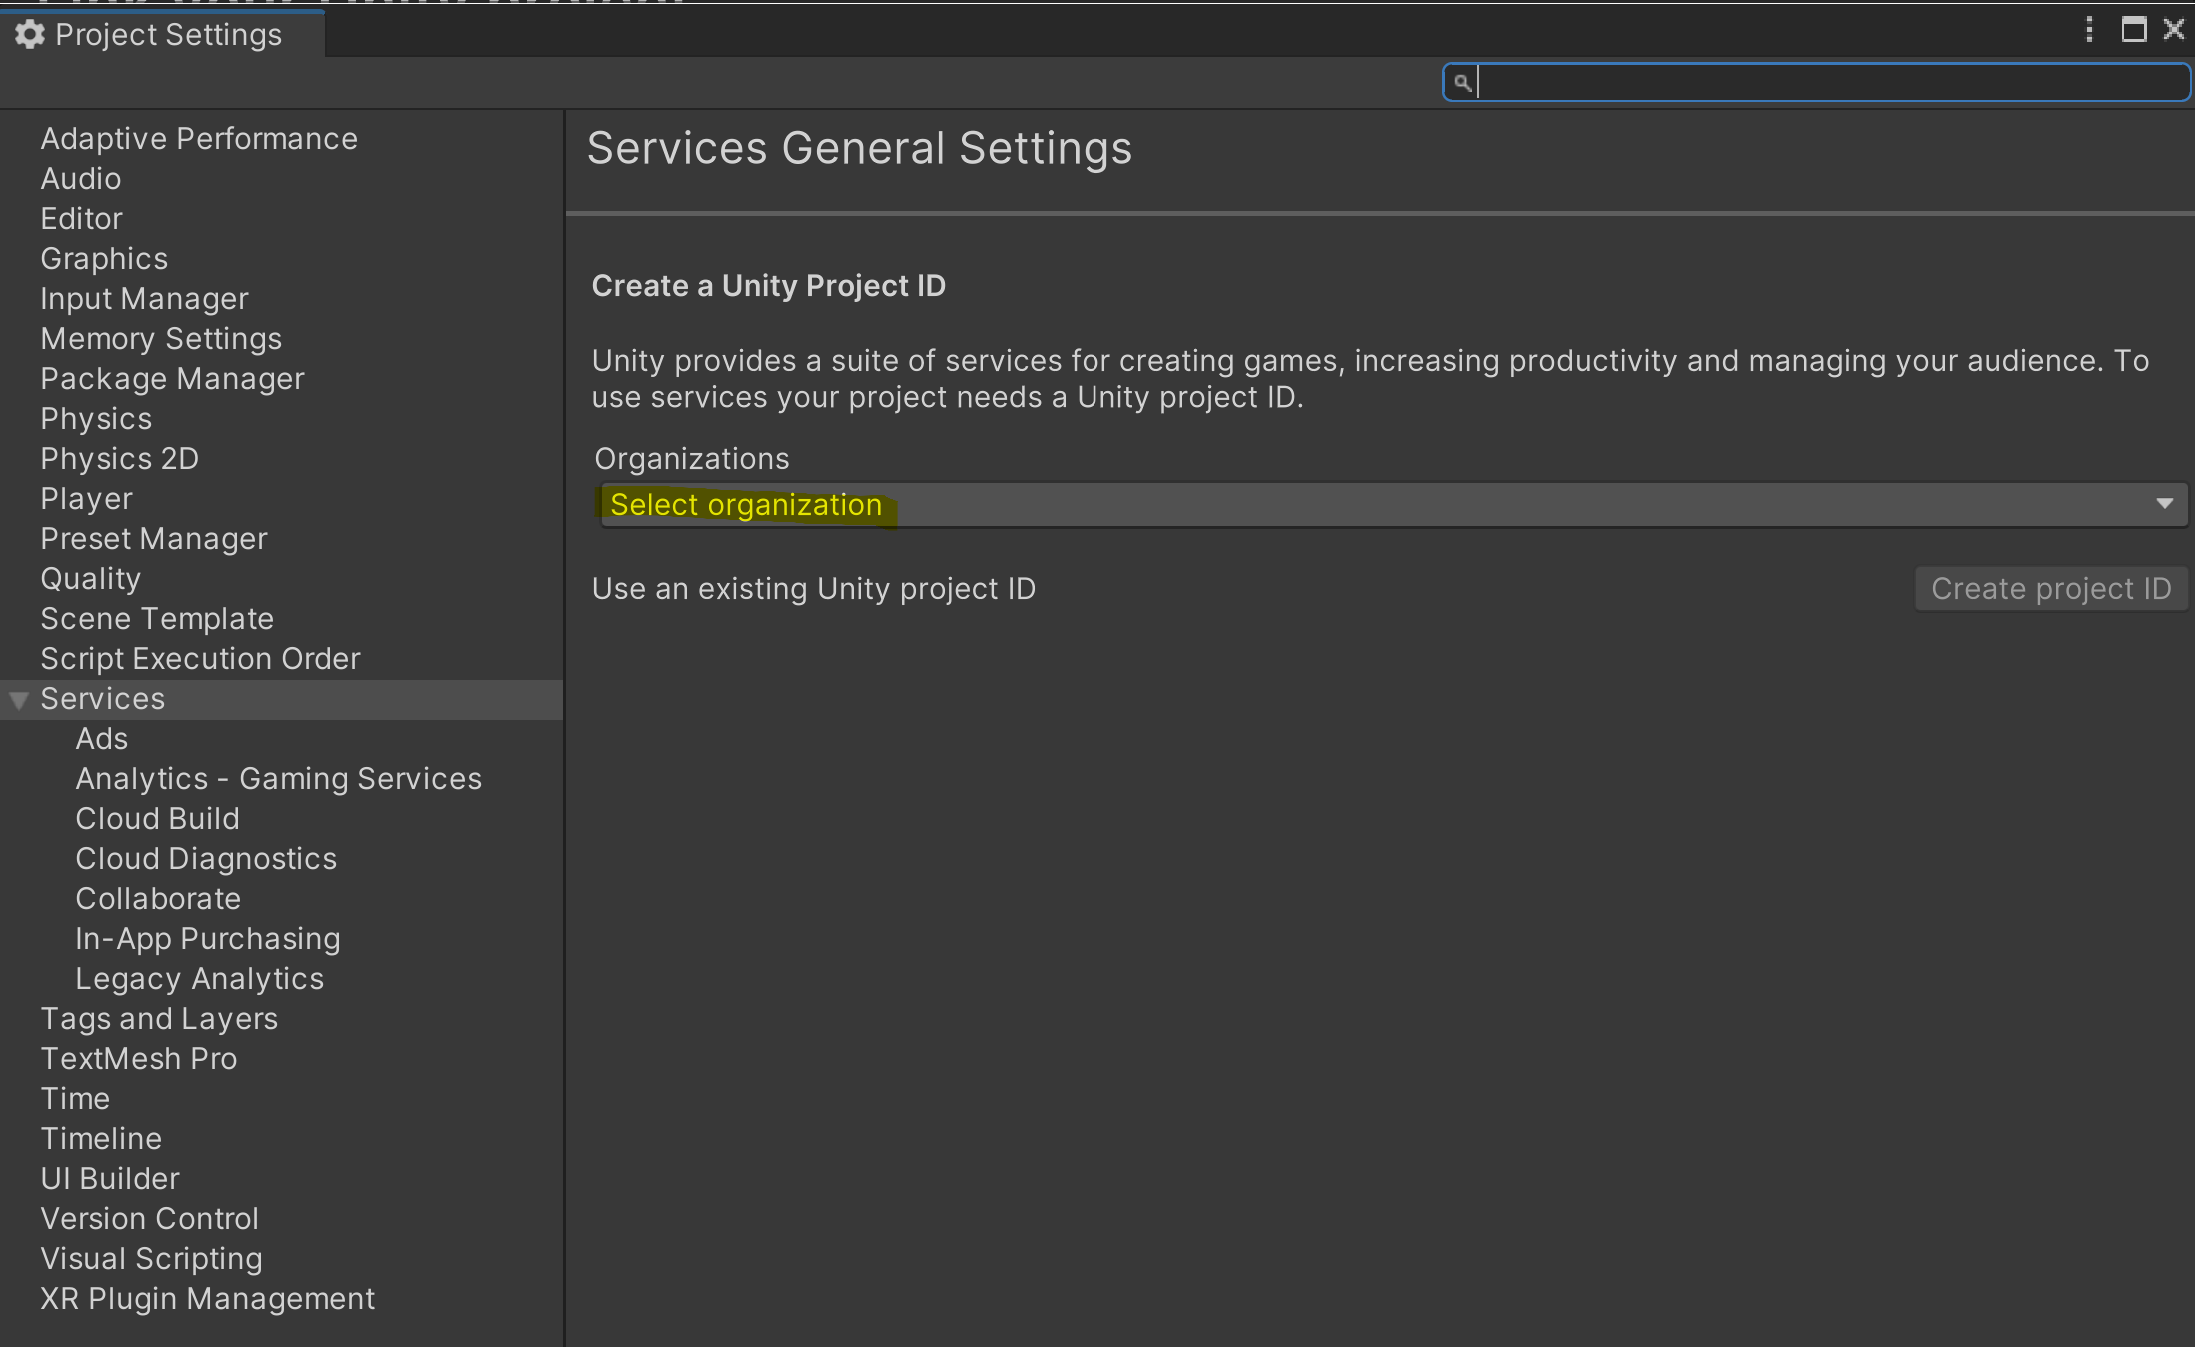
Task: Close the Project Settings window
Action: click(x=2174, y=29)
